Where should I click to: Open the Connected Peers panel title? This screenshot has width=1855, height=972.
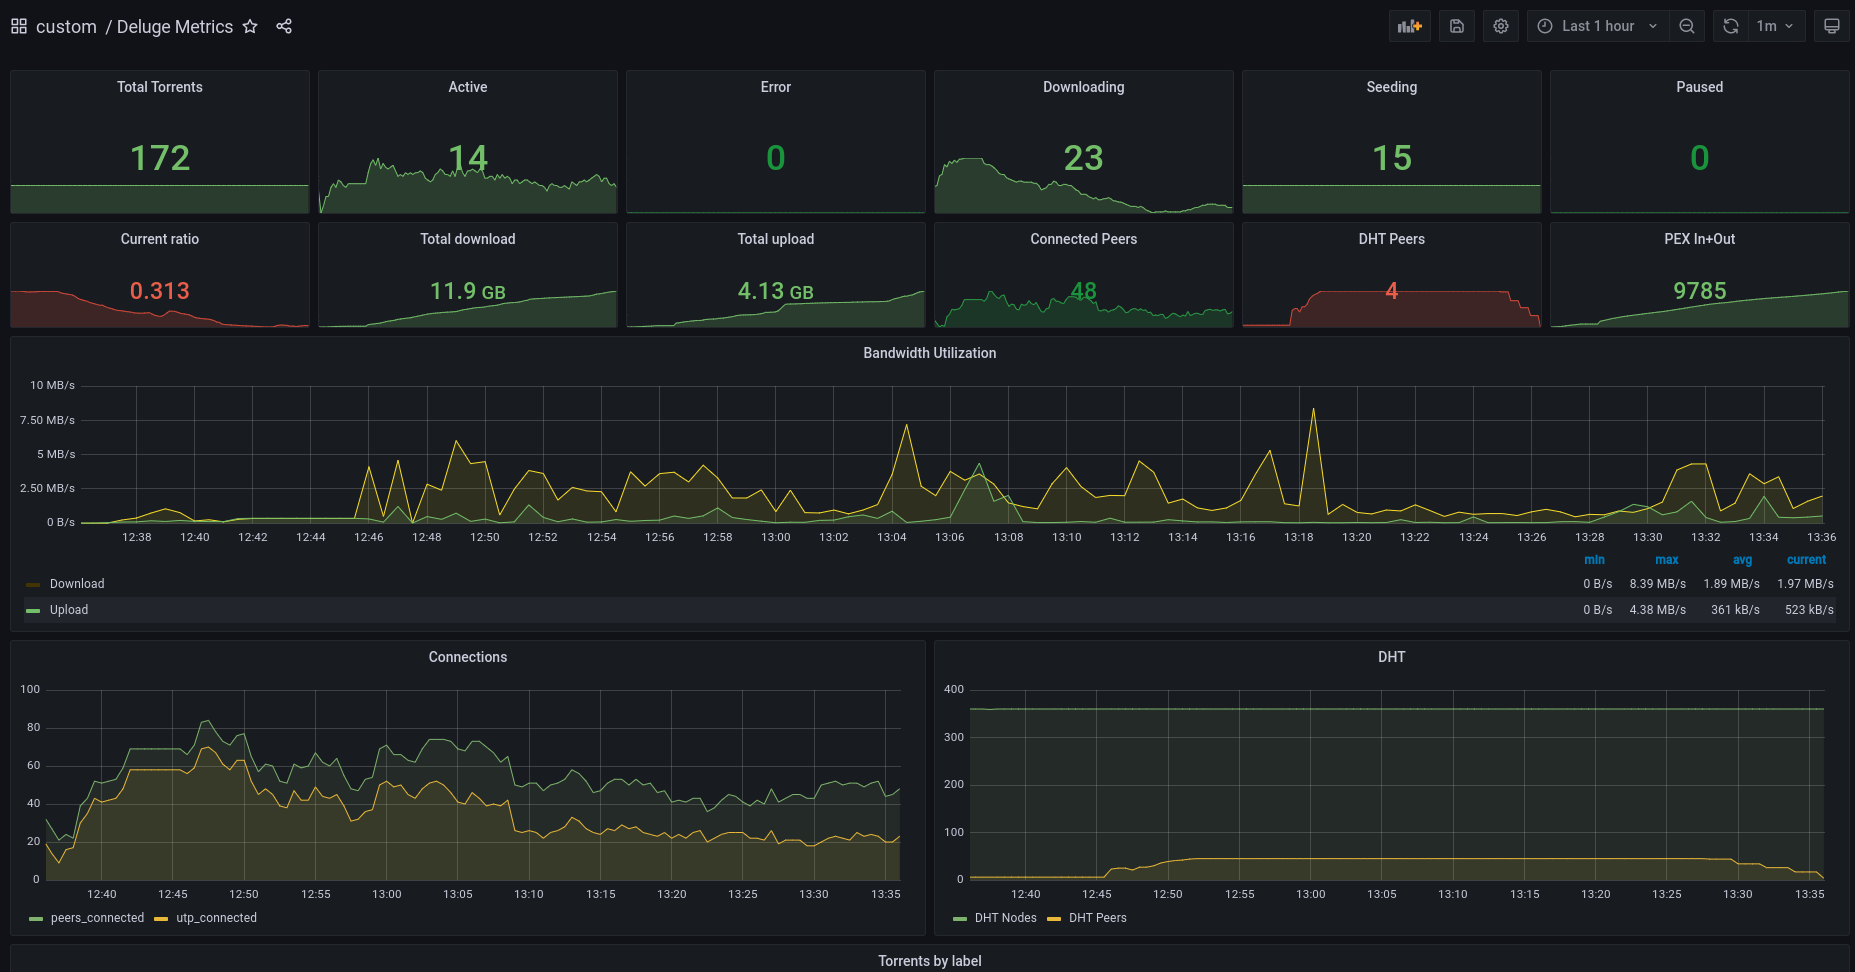[1084, 239]
